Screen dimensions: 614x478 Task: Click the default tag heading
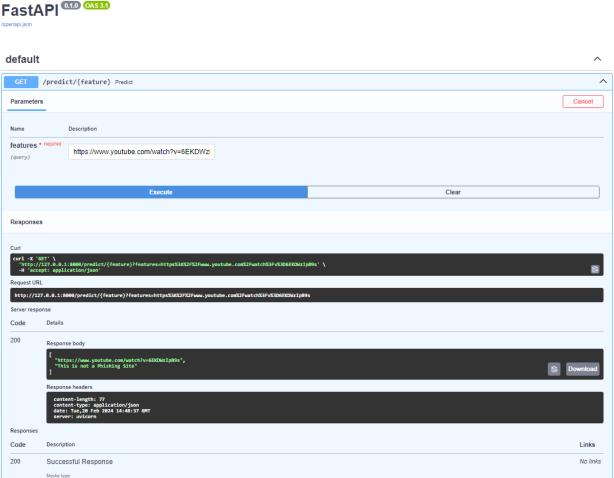[22, 59]
